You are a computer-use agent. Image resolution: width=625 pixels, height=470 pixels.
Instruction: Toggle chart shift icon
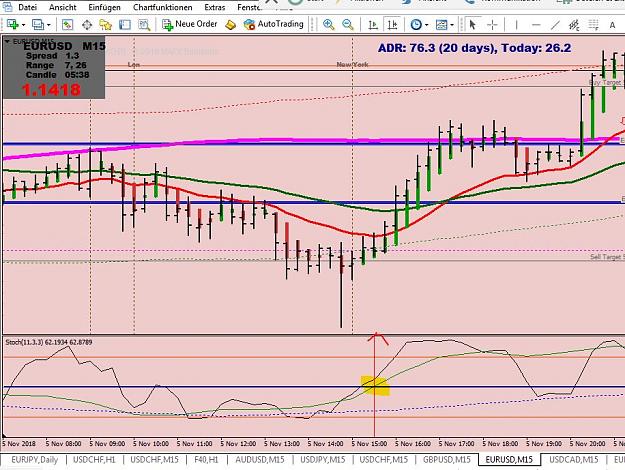point(392,25)
